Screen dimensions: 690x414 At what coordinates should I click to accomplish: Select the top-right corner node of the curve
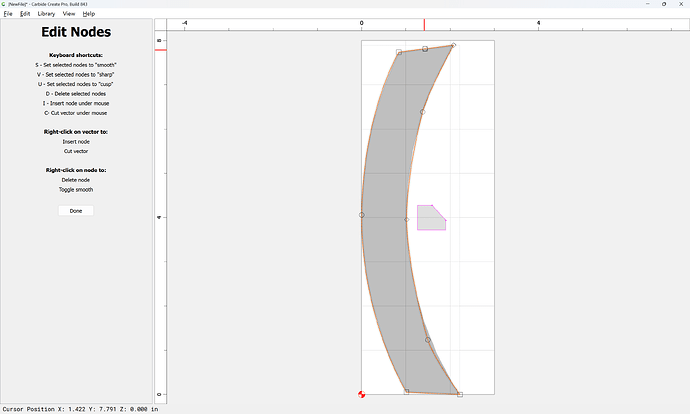coord(453,45)
